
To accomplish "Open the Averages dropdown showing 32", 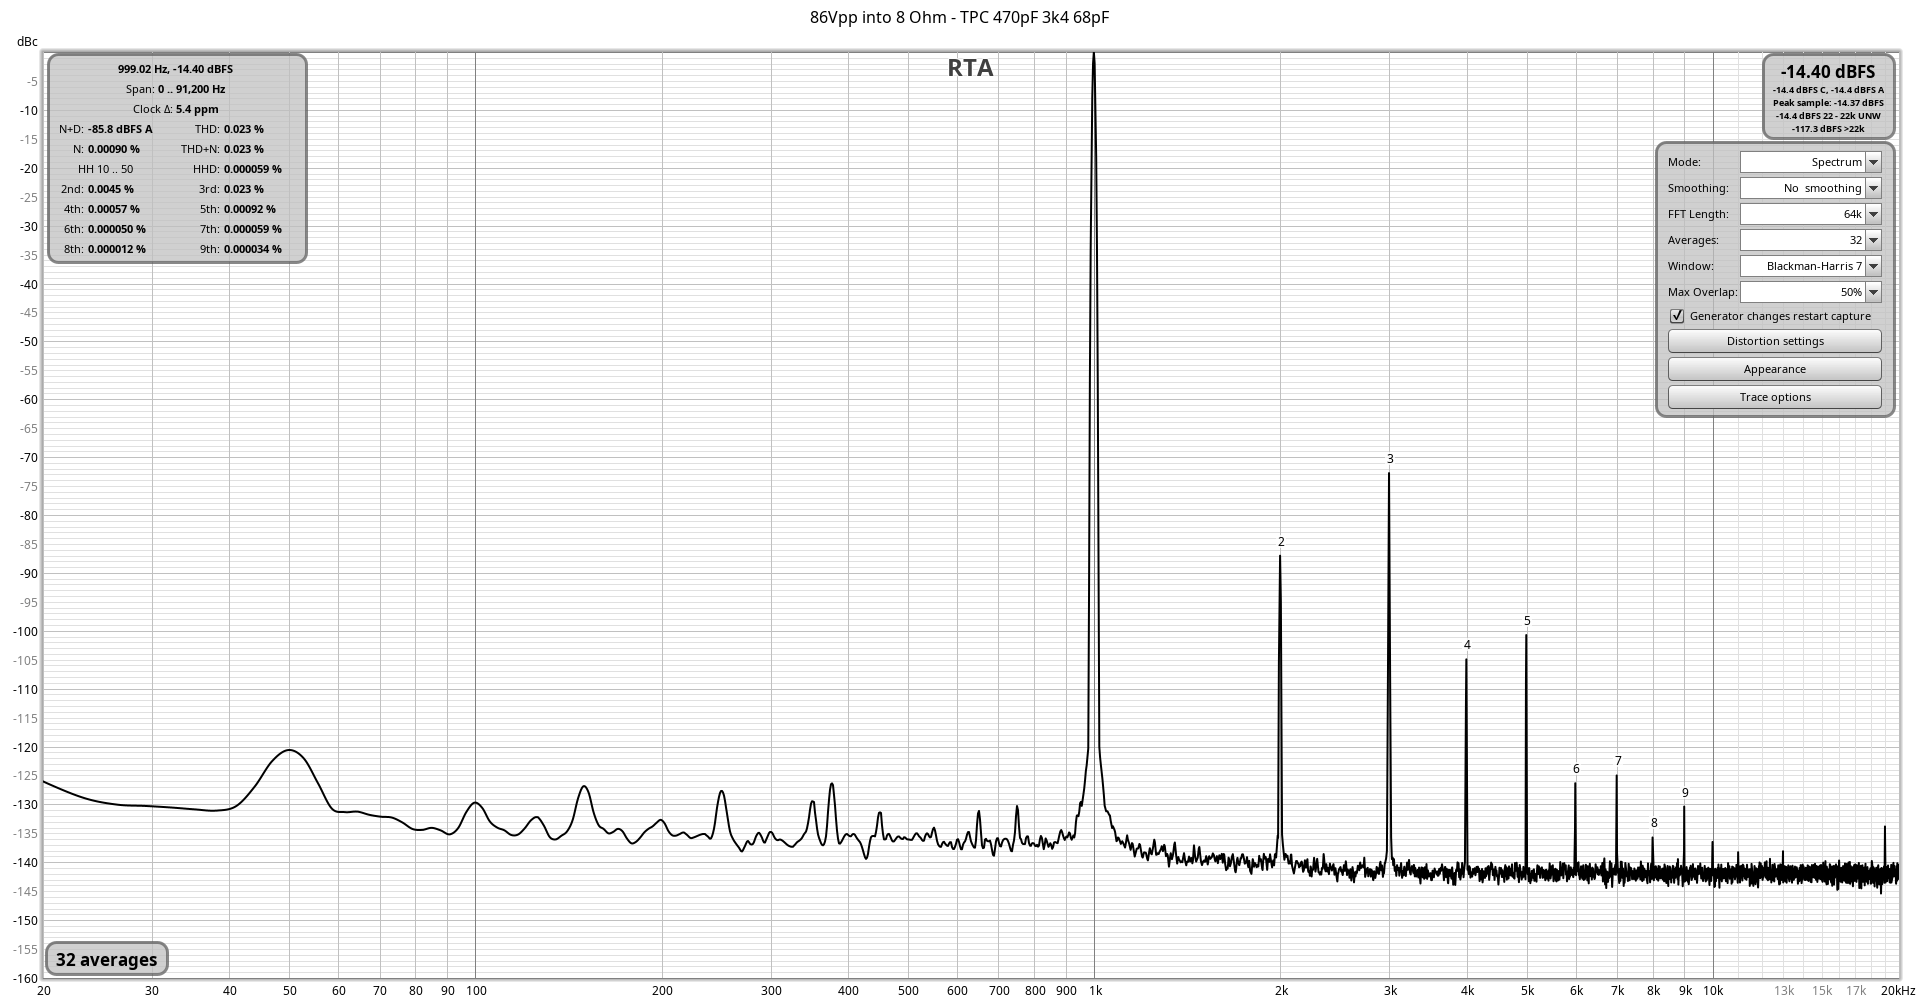I will point(1873,240).
